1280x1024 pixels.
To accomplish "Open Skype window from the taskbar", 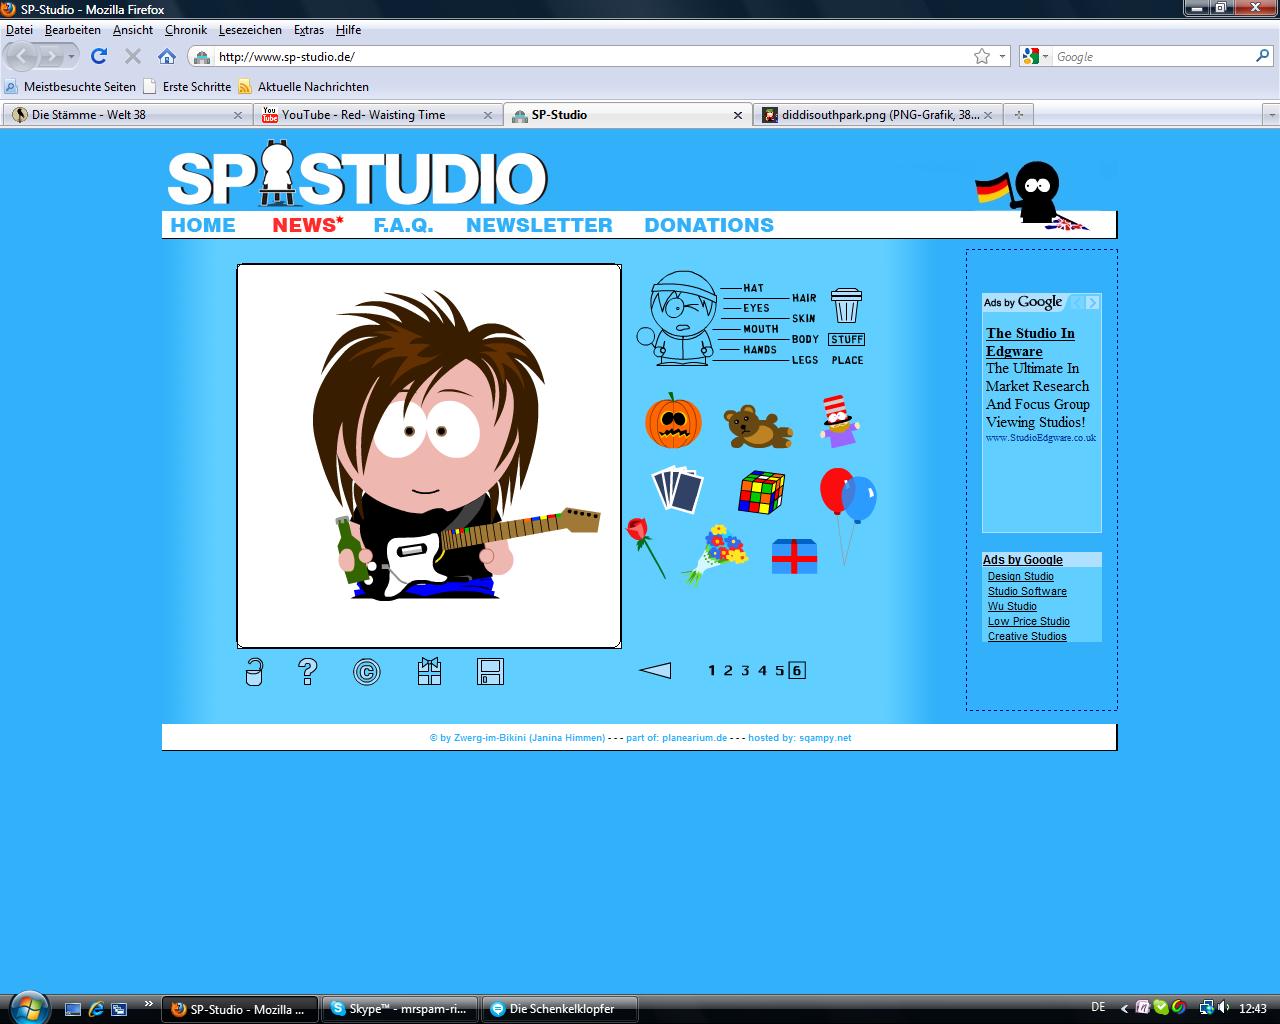I will pyautogui.click(x=401, y=1009).
